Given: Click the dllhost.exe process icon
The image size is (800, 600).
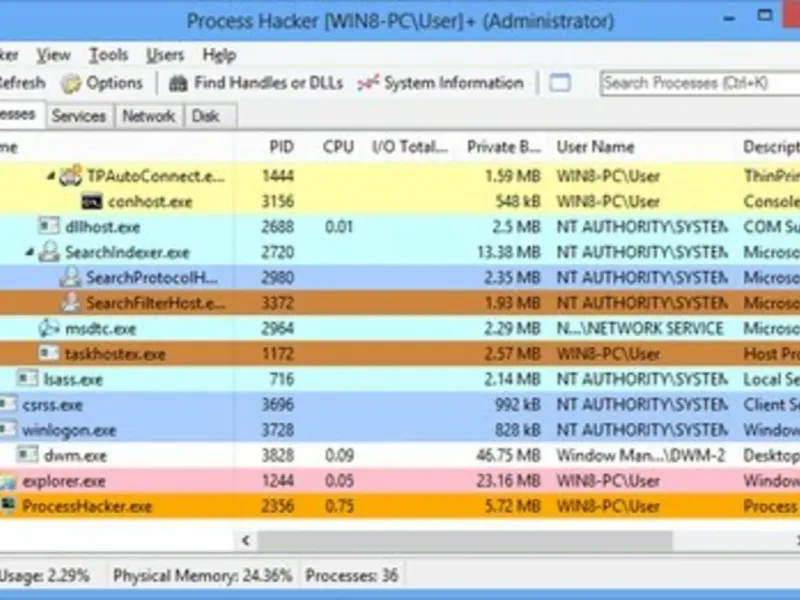Looking at the screenshot, I should [x=49, y=226].
